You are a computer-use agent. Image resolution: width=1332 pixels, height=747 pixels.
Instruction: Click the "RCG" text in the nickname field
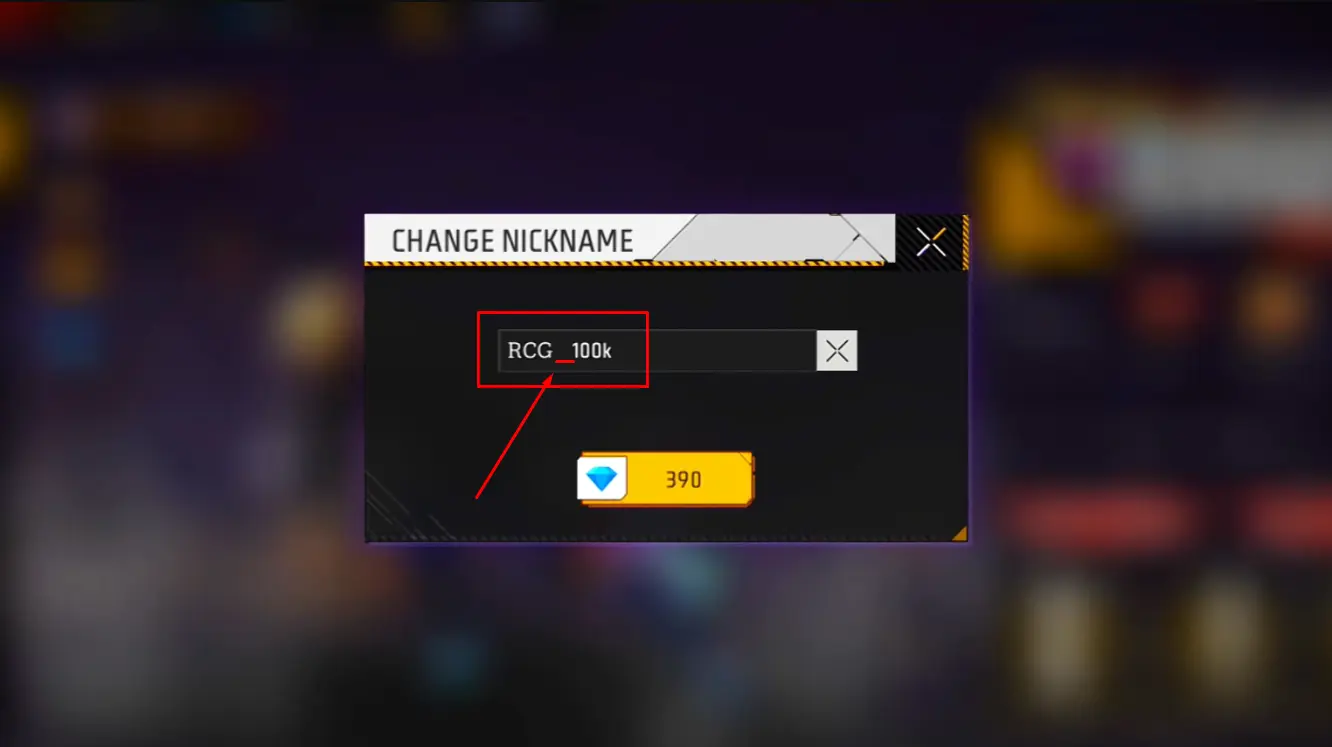point(529,351)
